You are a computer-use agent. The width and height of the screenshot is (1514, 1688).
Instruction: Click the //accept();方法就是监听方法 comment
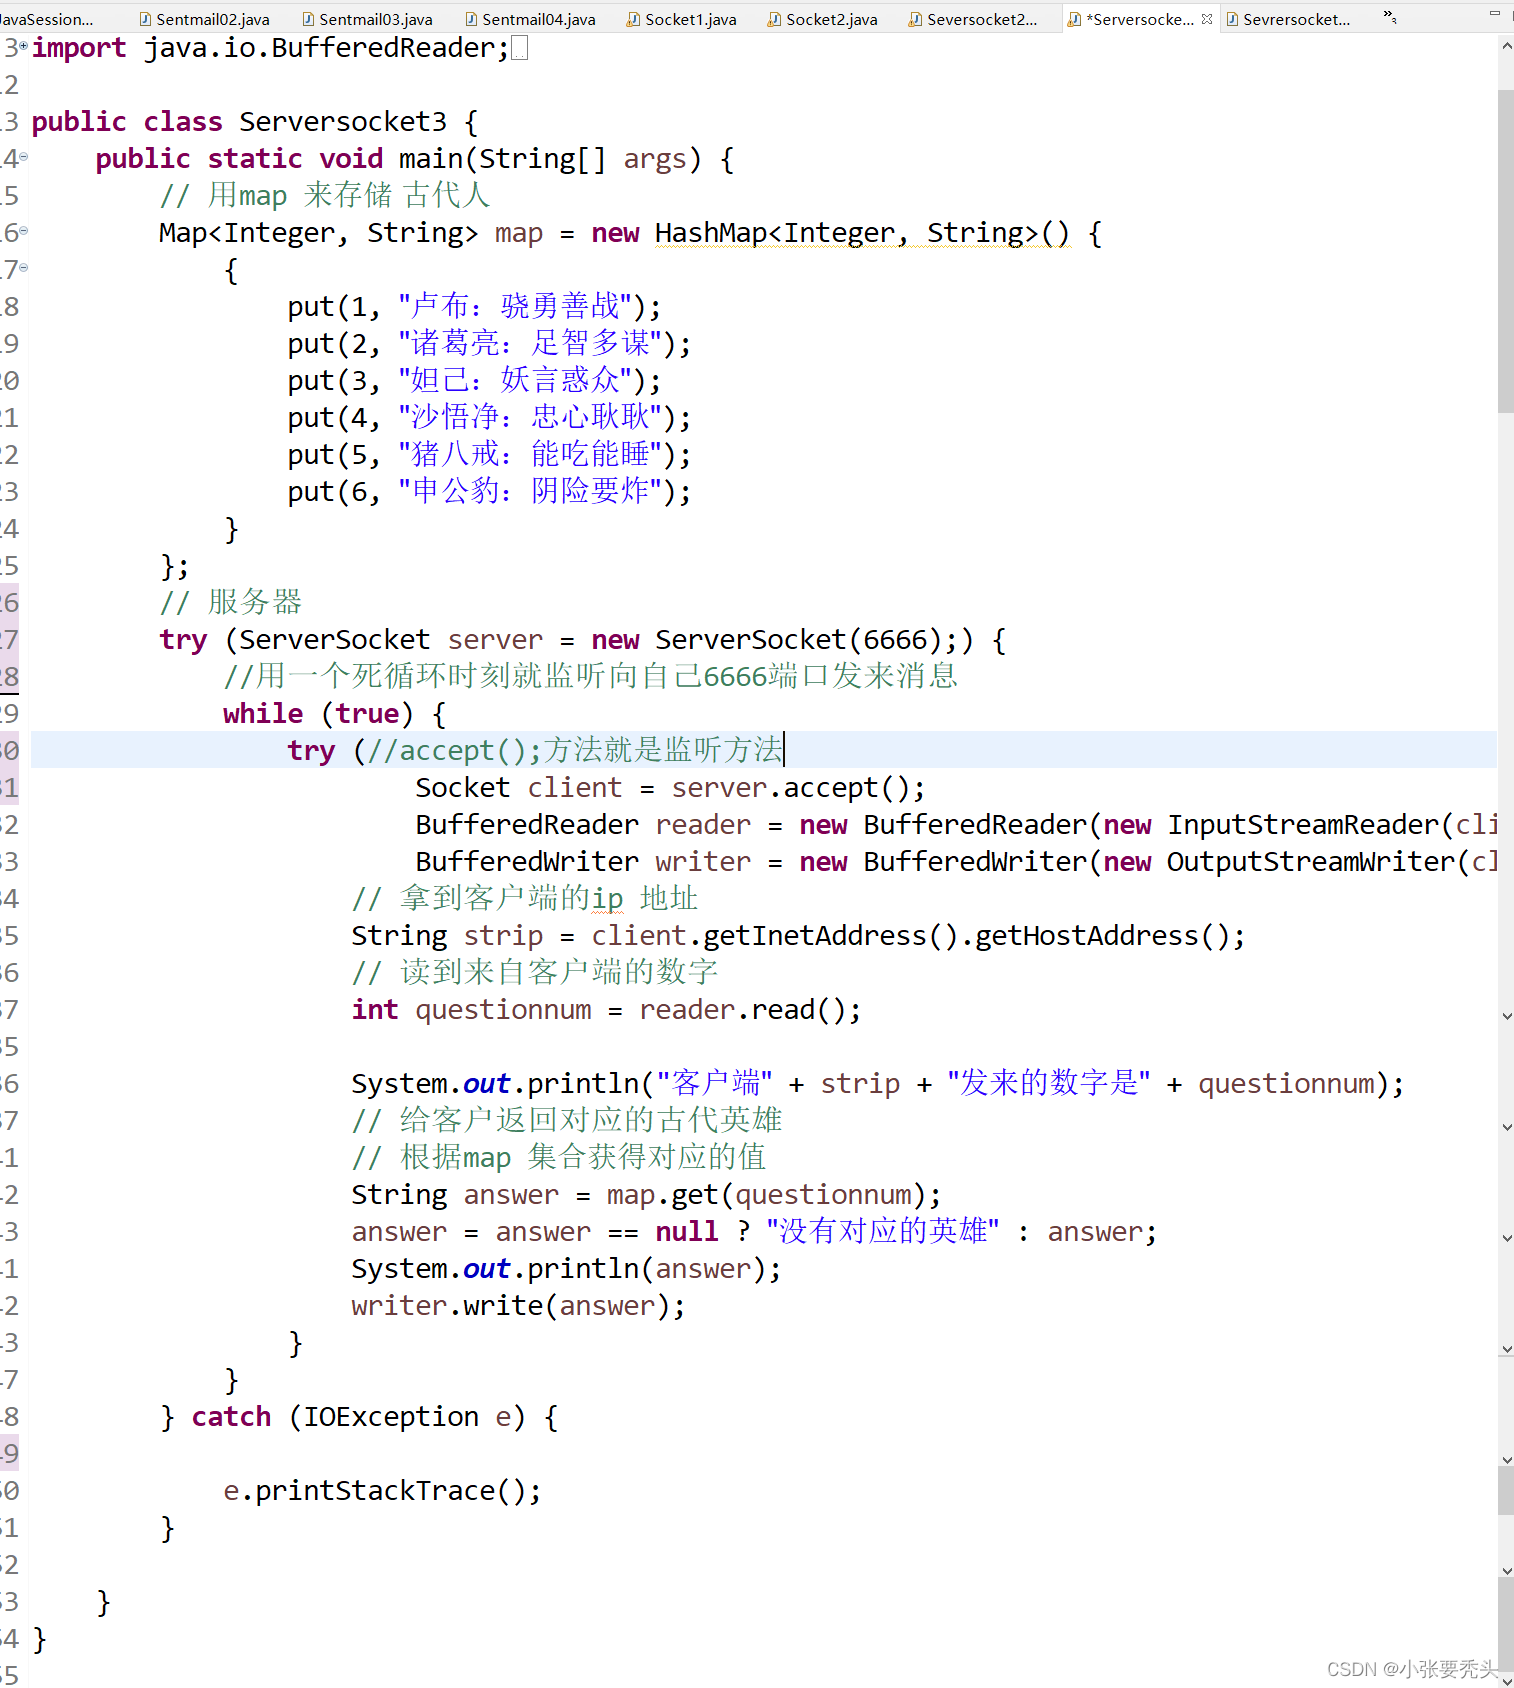point(575,751)
